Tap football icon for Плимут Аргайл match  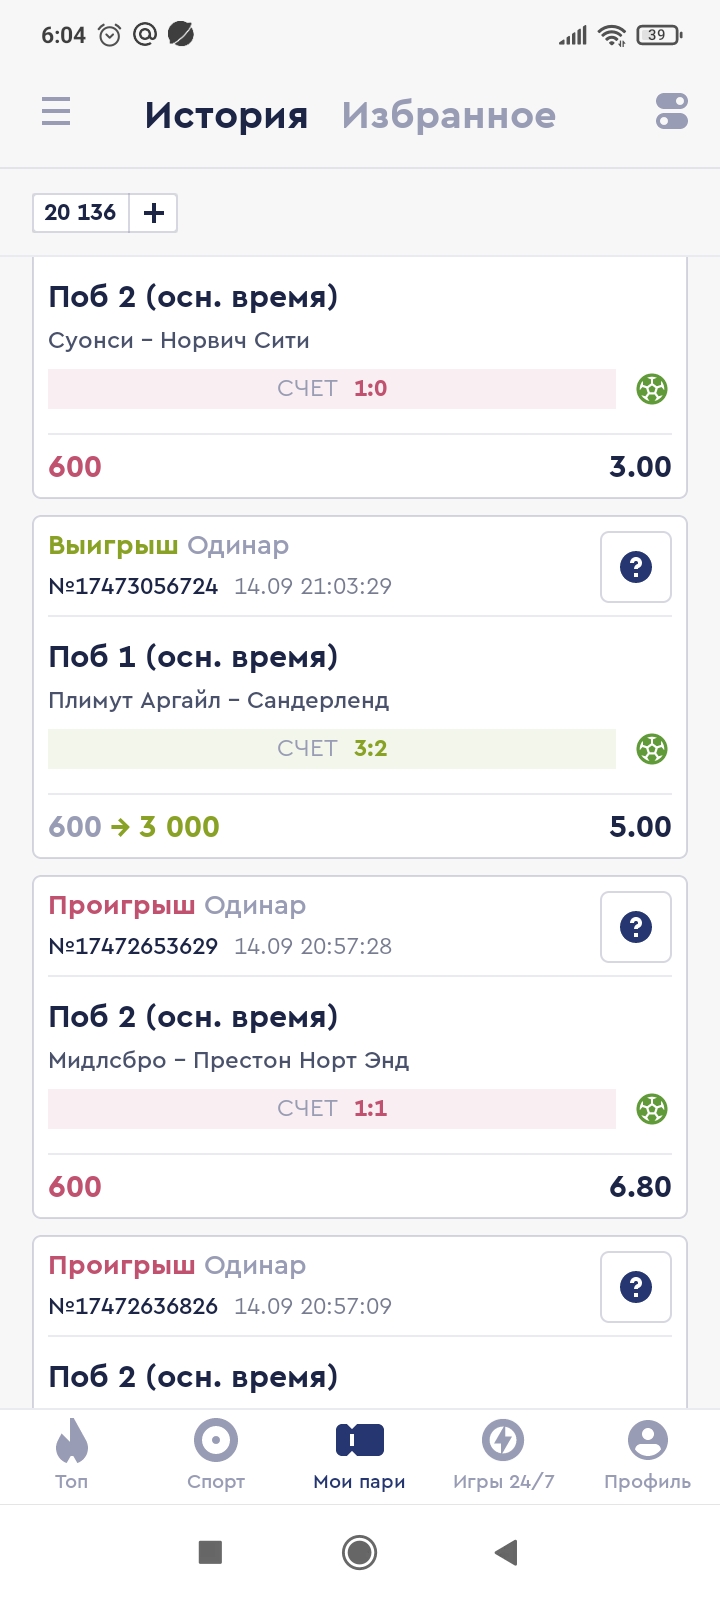click(x=652, y=749)
